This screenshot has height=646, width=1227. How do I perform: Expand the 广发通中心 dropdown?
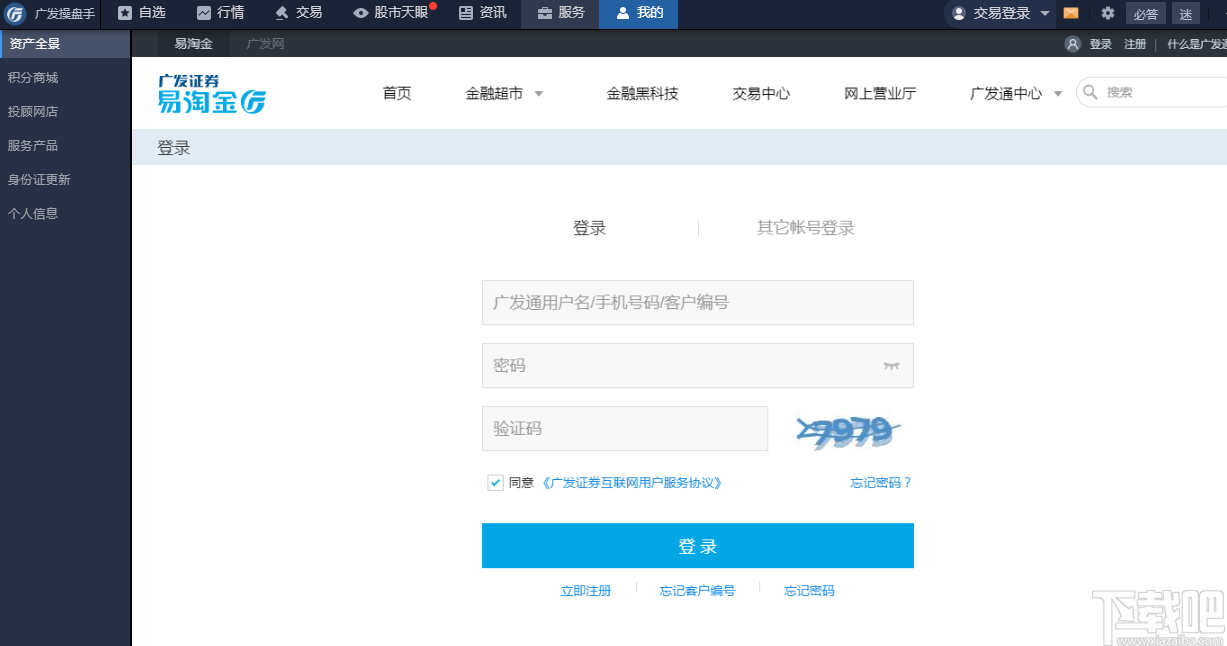1014,92
